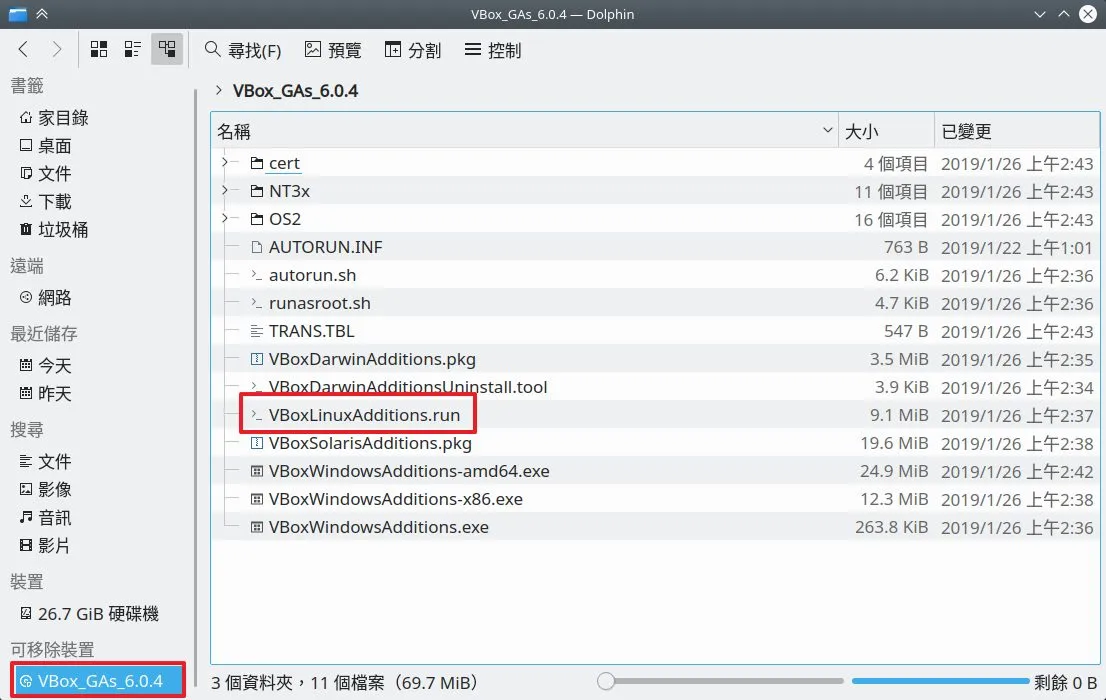Open 網路 network place
Viewport: 1106px width, 700px height.
[46, 298]
